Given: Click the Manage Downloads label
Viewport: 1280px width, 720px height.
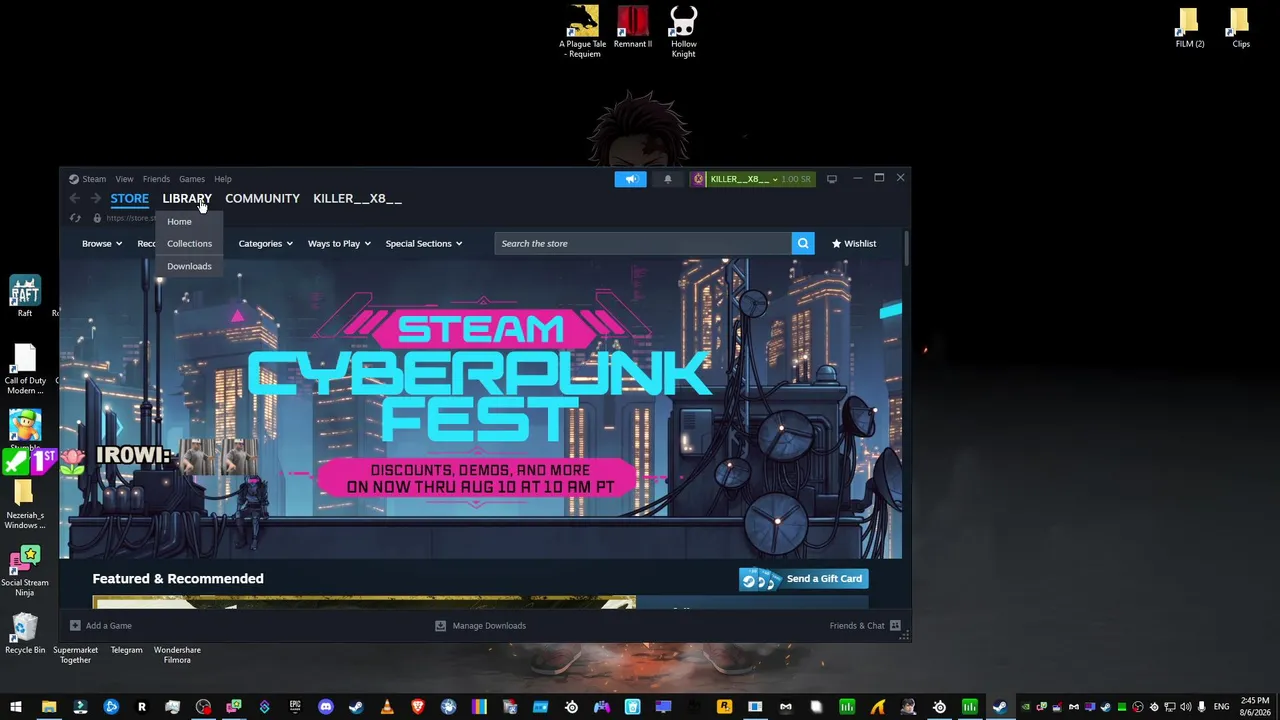Looking at the screenshot, I should coord(489,626).
